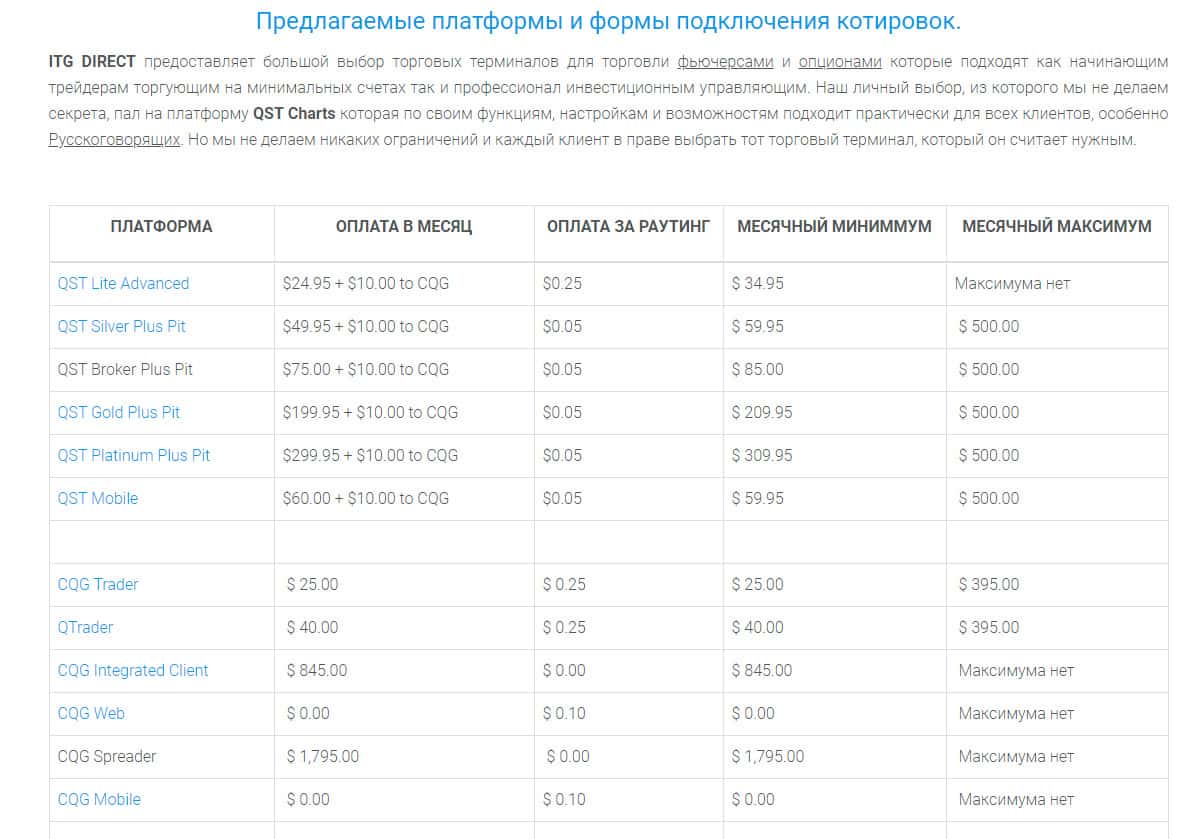The image size is (1192, 839).
Task: Click $ 1,795.00 monthly minimum in CQG Spreader row
Action: pyautogui.click(x=768, y=756)
